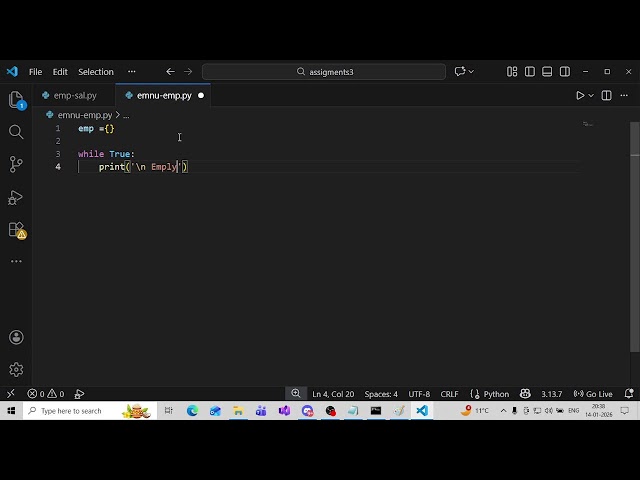Toggle the secondary side bar
The width and height of the screenshot is (640, 480).
click(x=565, y=71)
